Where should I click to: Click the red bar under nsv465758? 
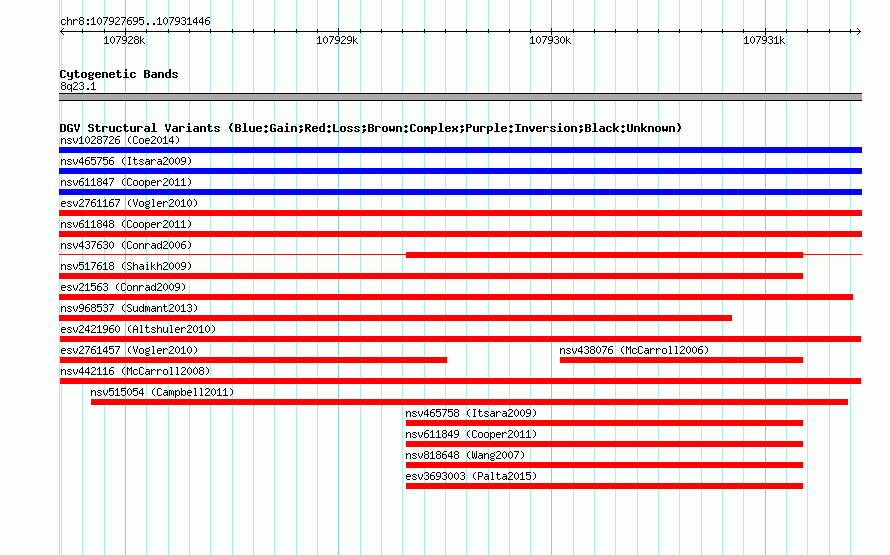click(604, 423)
